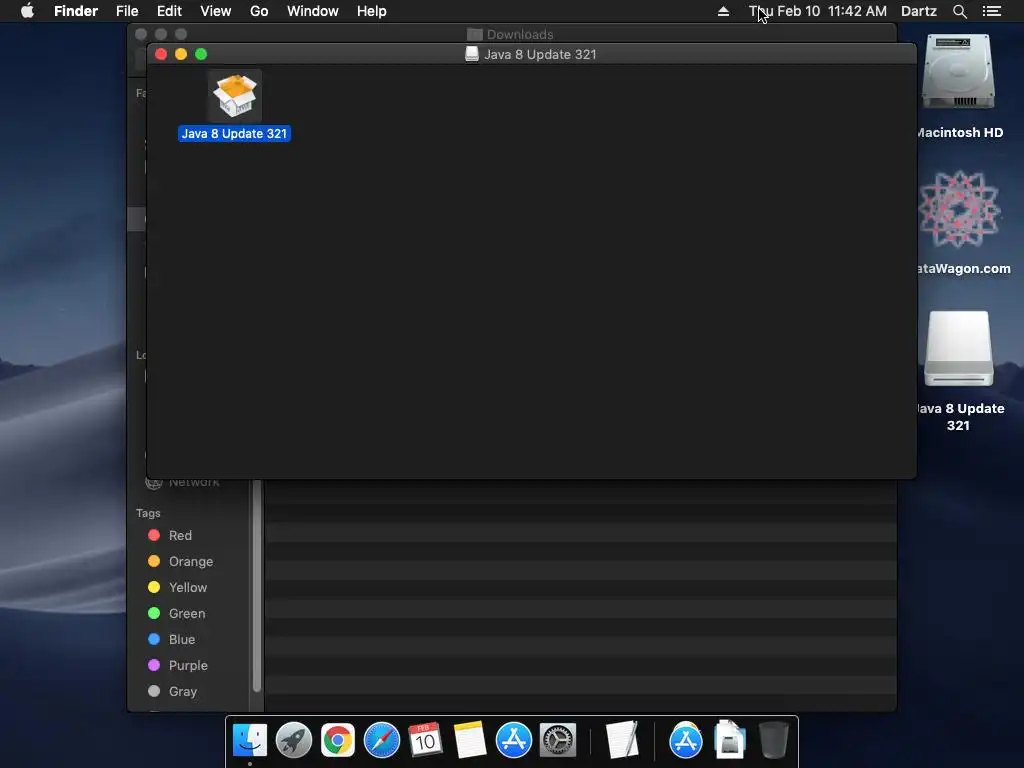Open the View menu
Image resolution: width=1024 pixels, height=768 pixels.
pyautogui.click(x=216, y=11)
